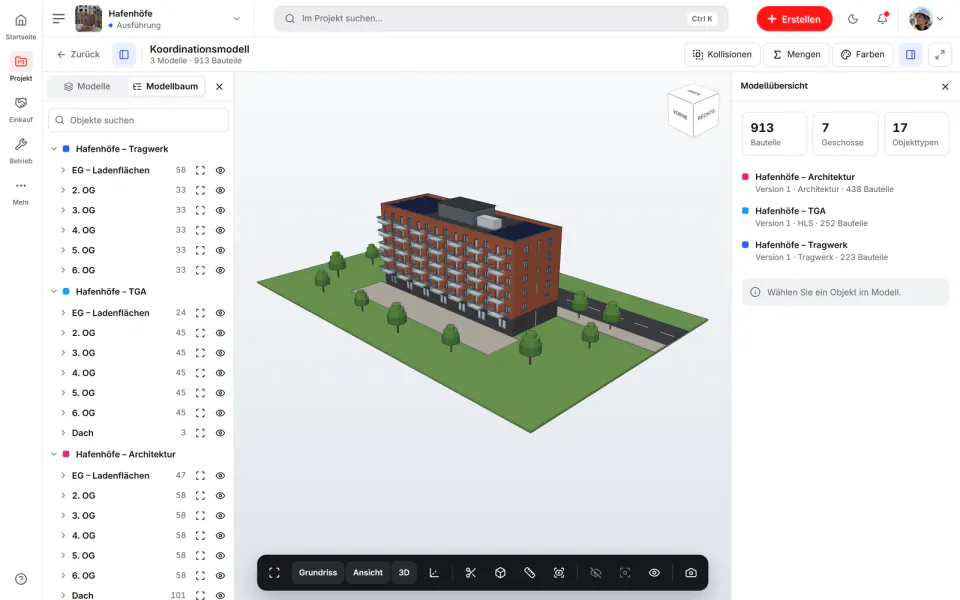Toggle visibility of Tragwerk 3. OG

[220, 210]
